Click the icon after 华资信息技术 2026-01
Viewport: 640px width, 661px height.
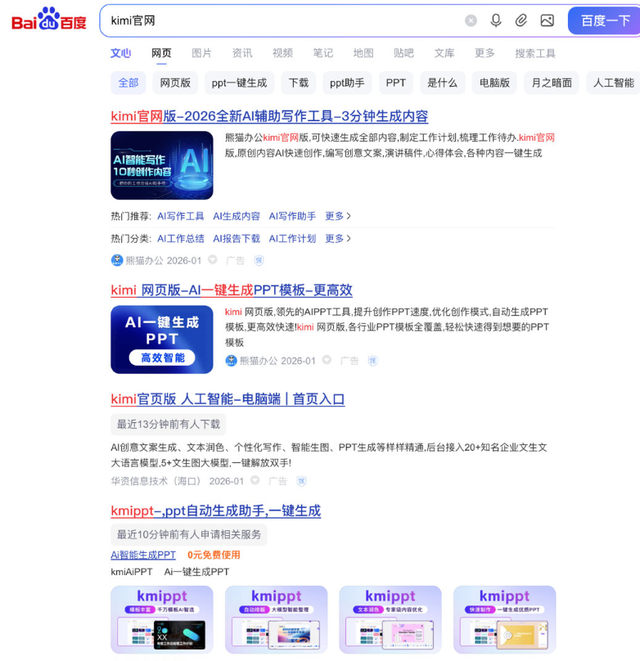(255, 480)
